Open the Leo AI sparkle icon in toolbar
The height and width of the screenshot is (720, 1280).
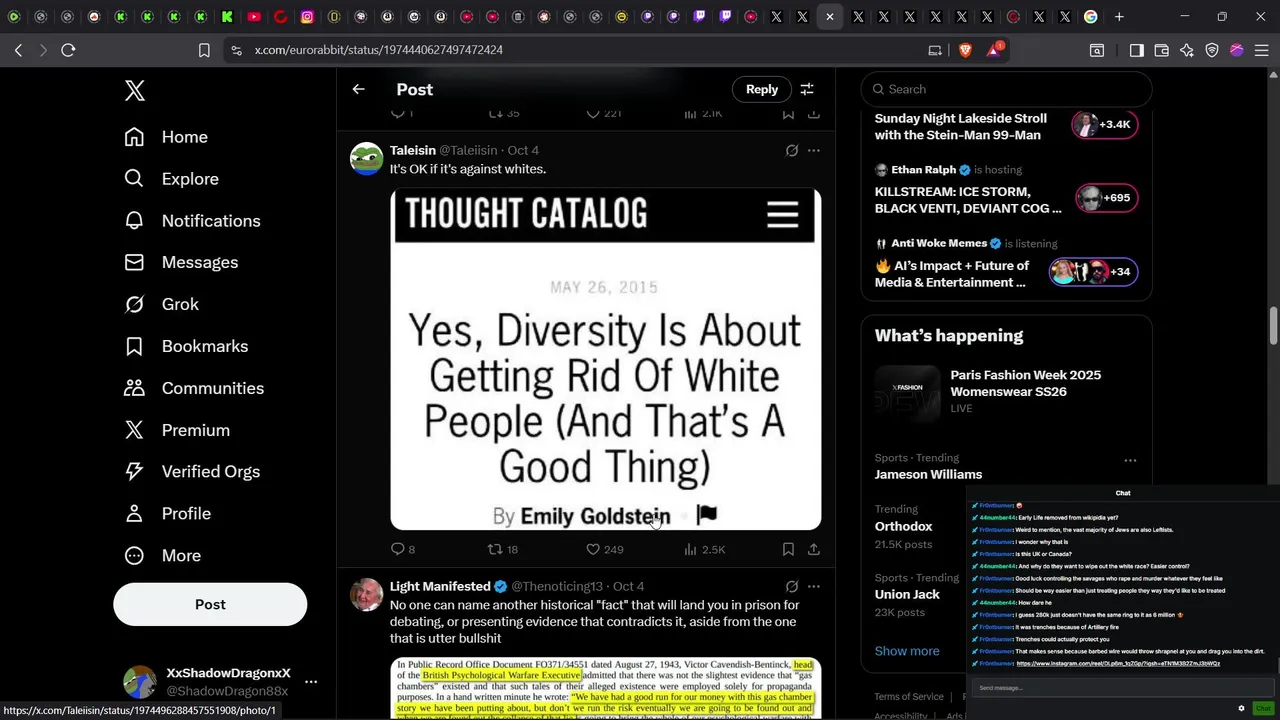pos(1187,50)
